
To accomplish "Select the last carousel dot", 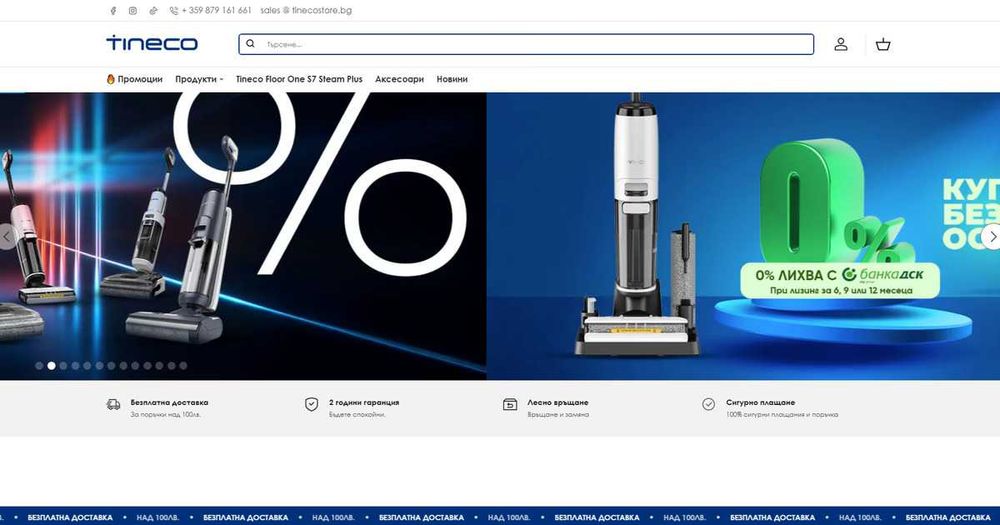I will [183, 366].
